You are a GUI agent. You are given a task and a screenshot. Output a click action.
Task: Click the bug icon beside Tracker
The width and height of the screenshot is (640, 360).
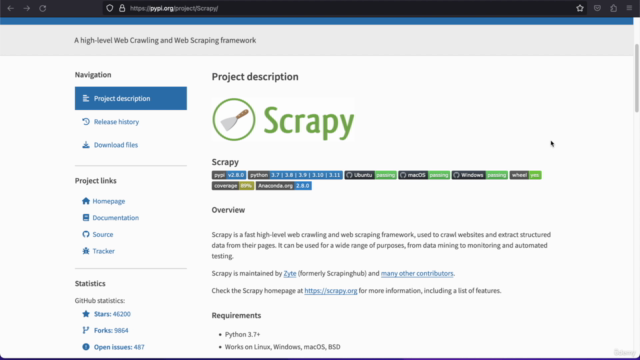click(86, 251)
